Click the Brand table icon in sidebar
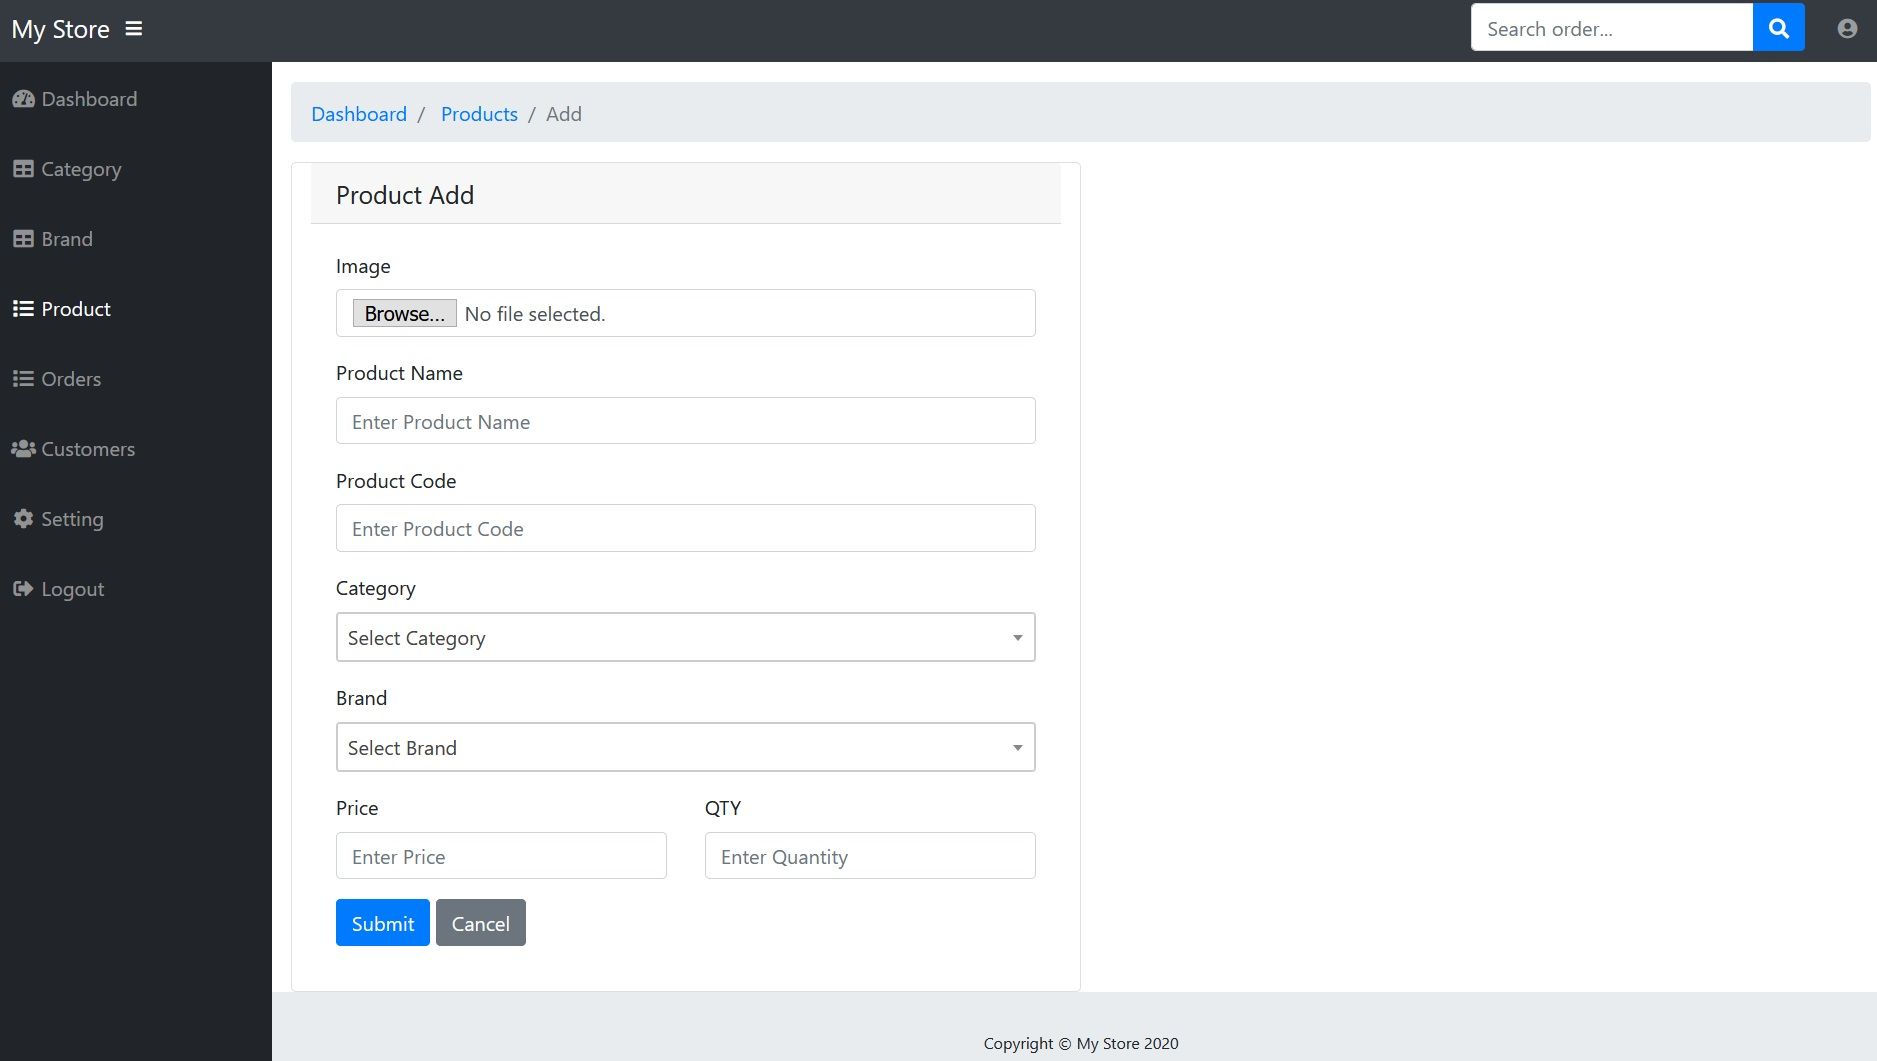This screenshot has height=1061, width=1877. [x=23, y=239]
